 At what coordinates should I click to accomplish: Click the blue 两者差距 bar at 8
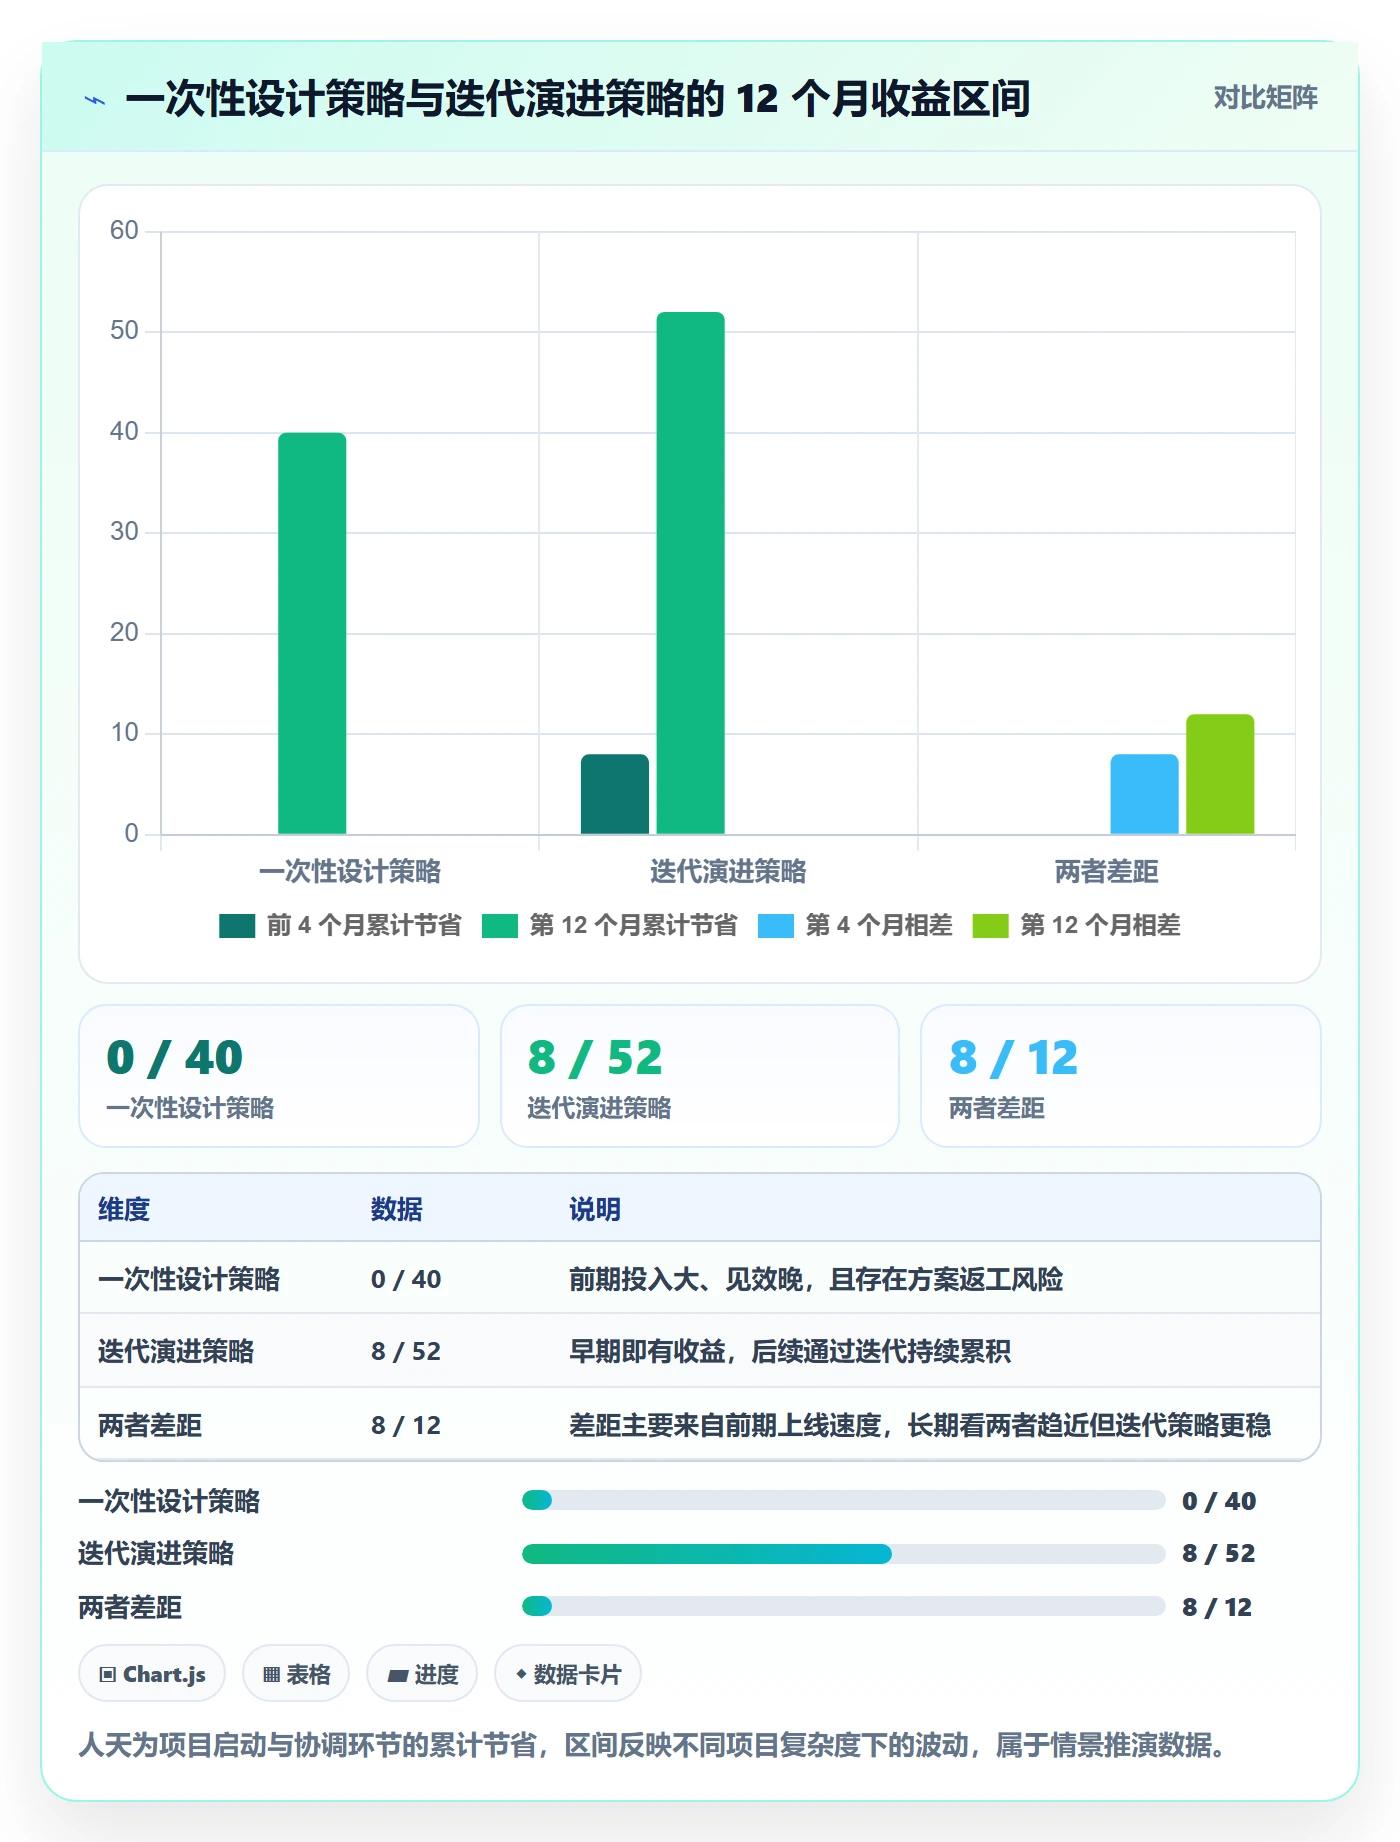(x=1144, y=794)
